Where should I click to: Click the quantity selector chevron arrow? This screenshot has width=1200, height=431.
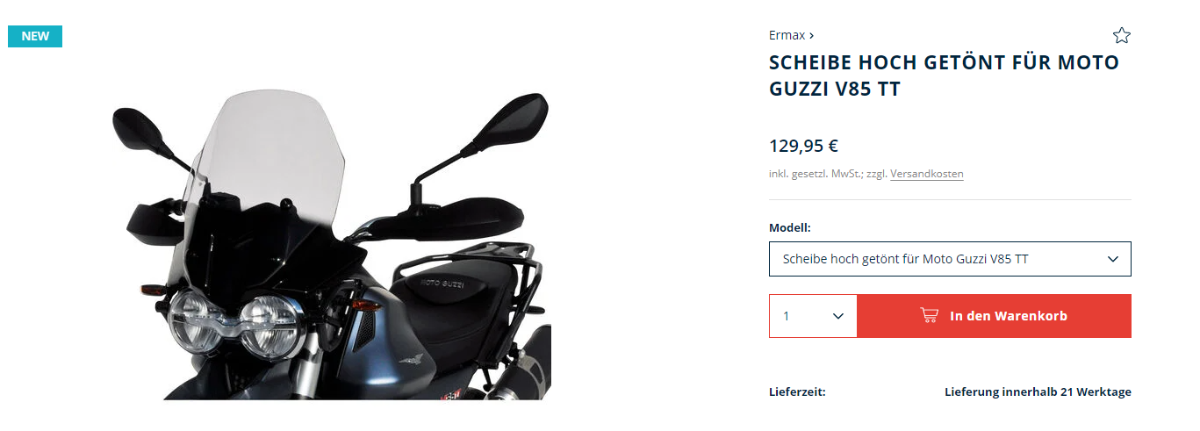pyautogui.click(x=838, y=316)
